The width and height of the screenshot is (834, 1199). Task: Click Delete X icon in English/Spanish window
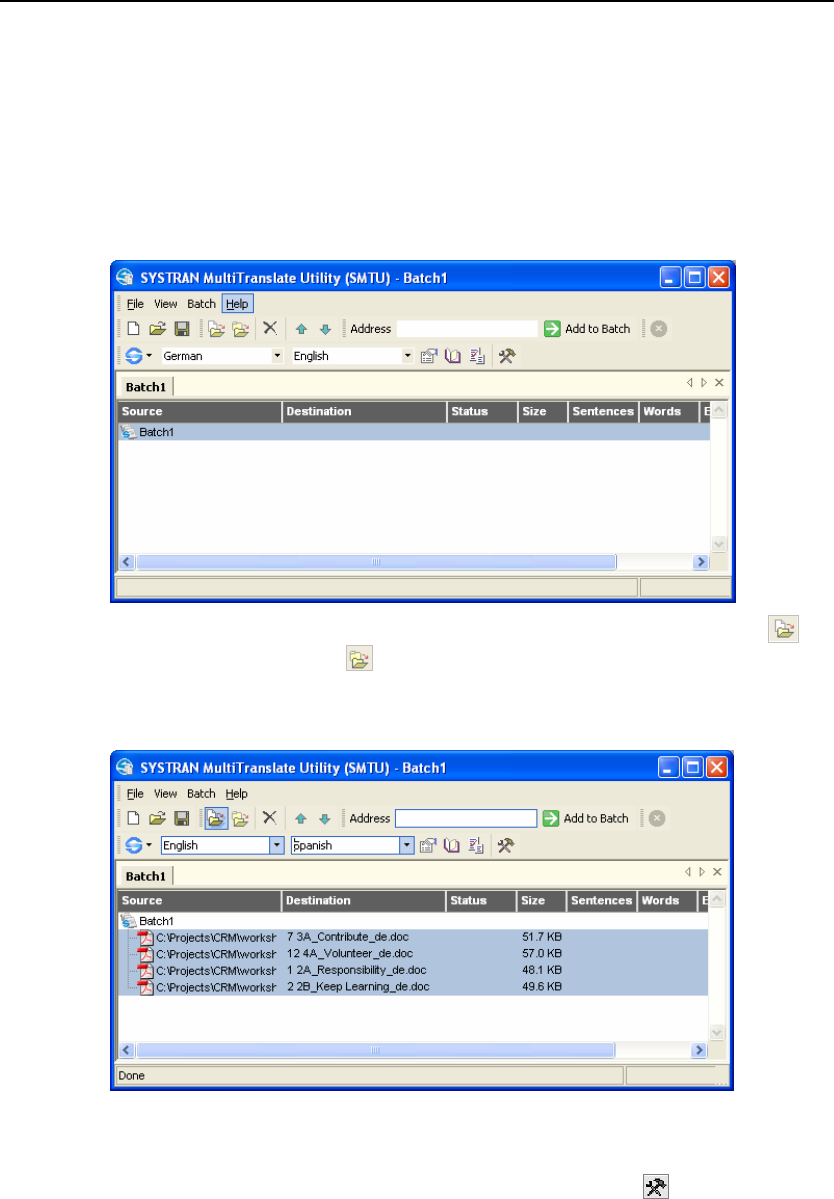coord(269,817)
